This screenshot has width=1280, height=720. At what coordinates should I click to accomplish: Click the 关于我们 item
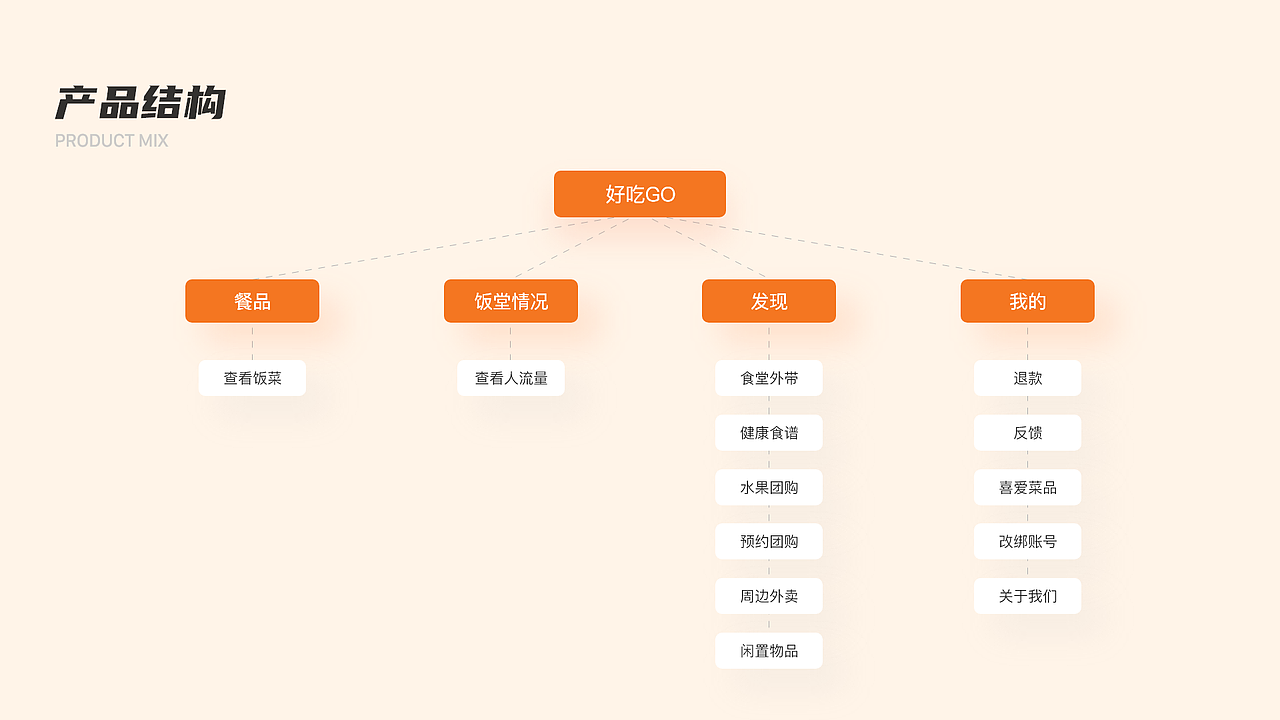(x=1028, y=596)
